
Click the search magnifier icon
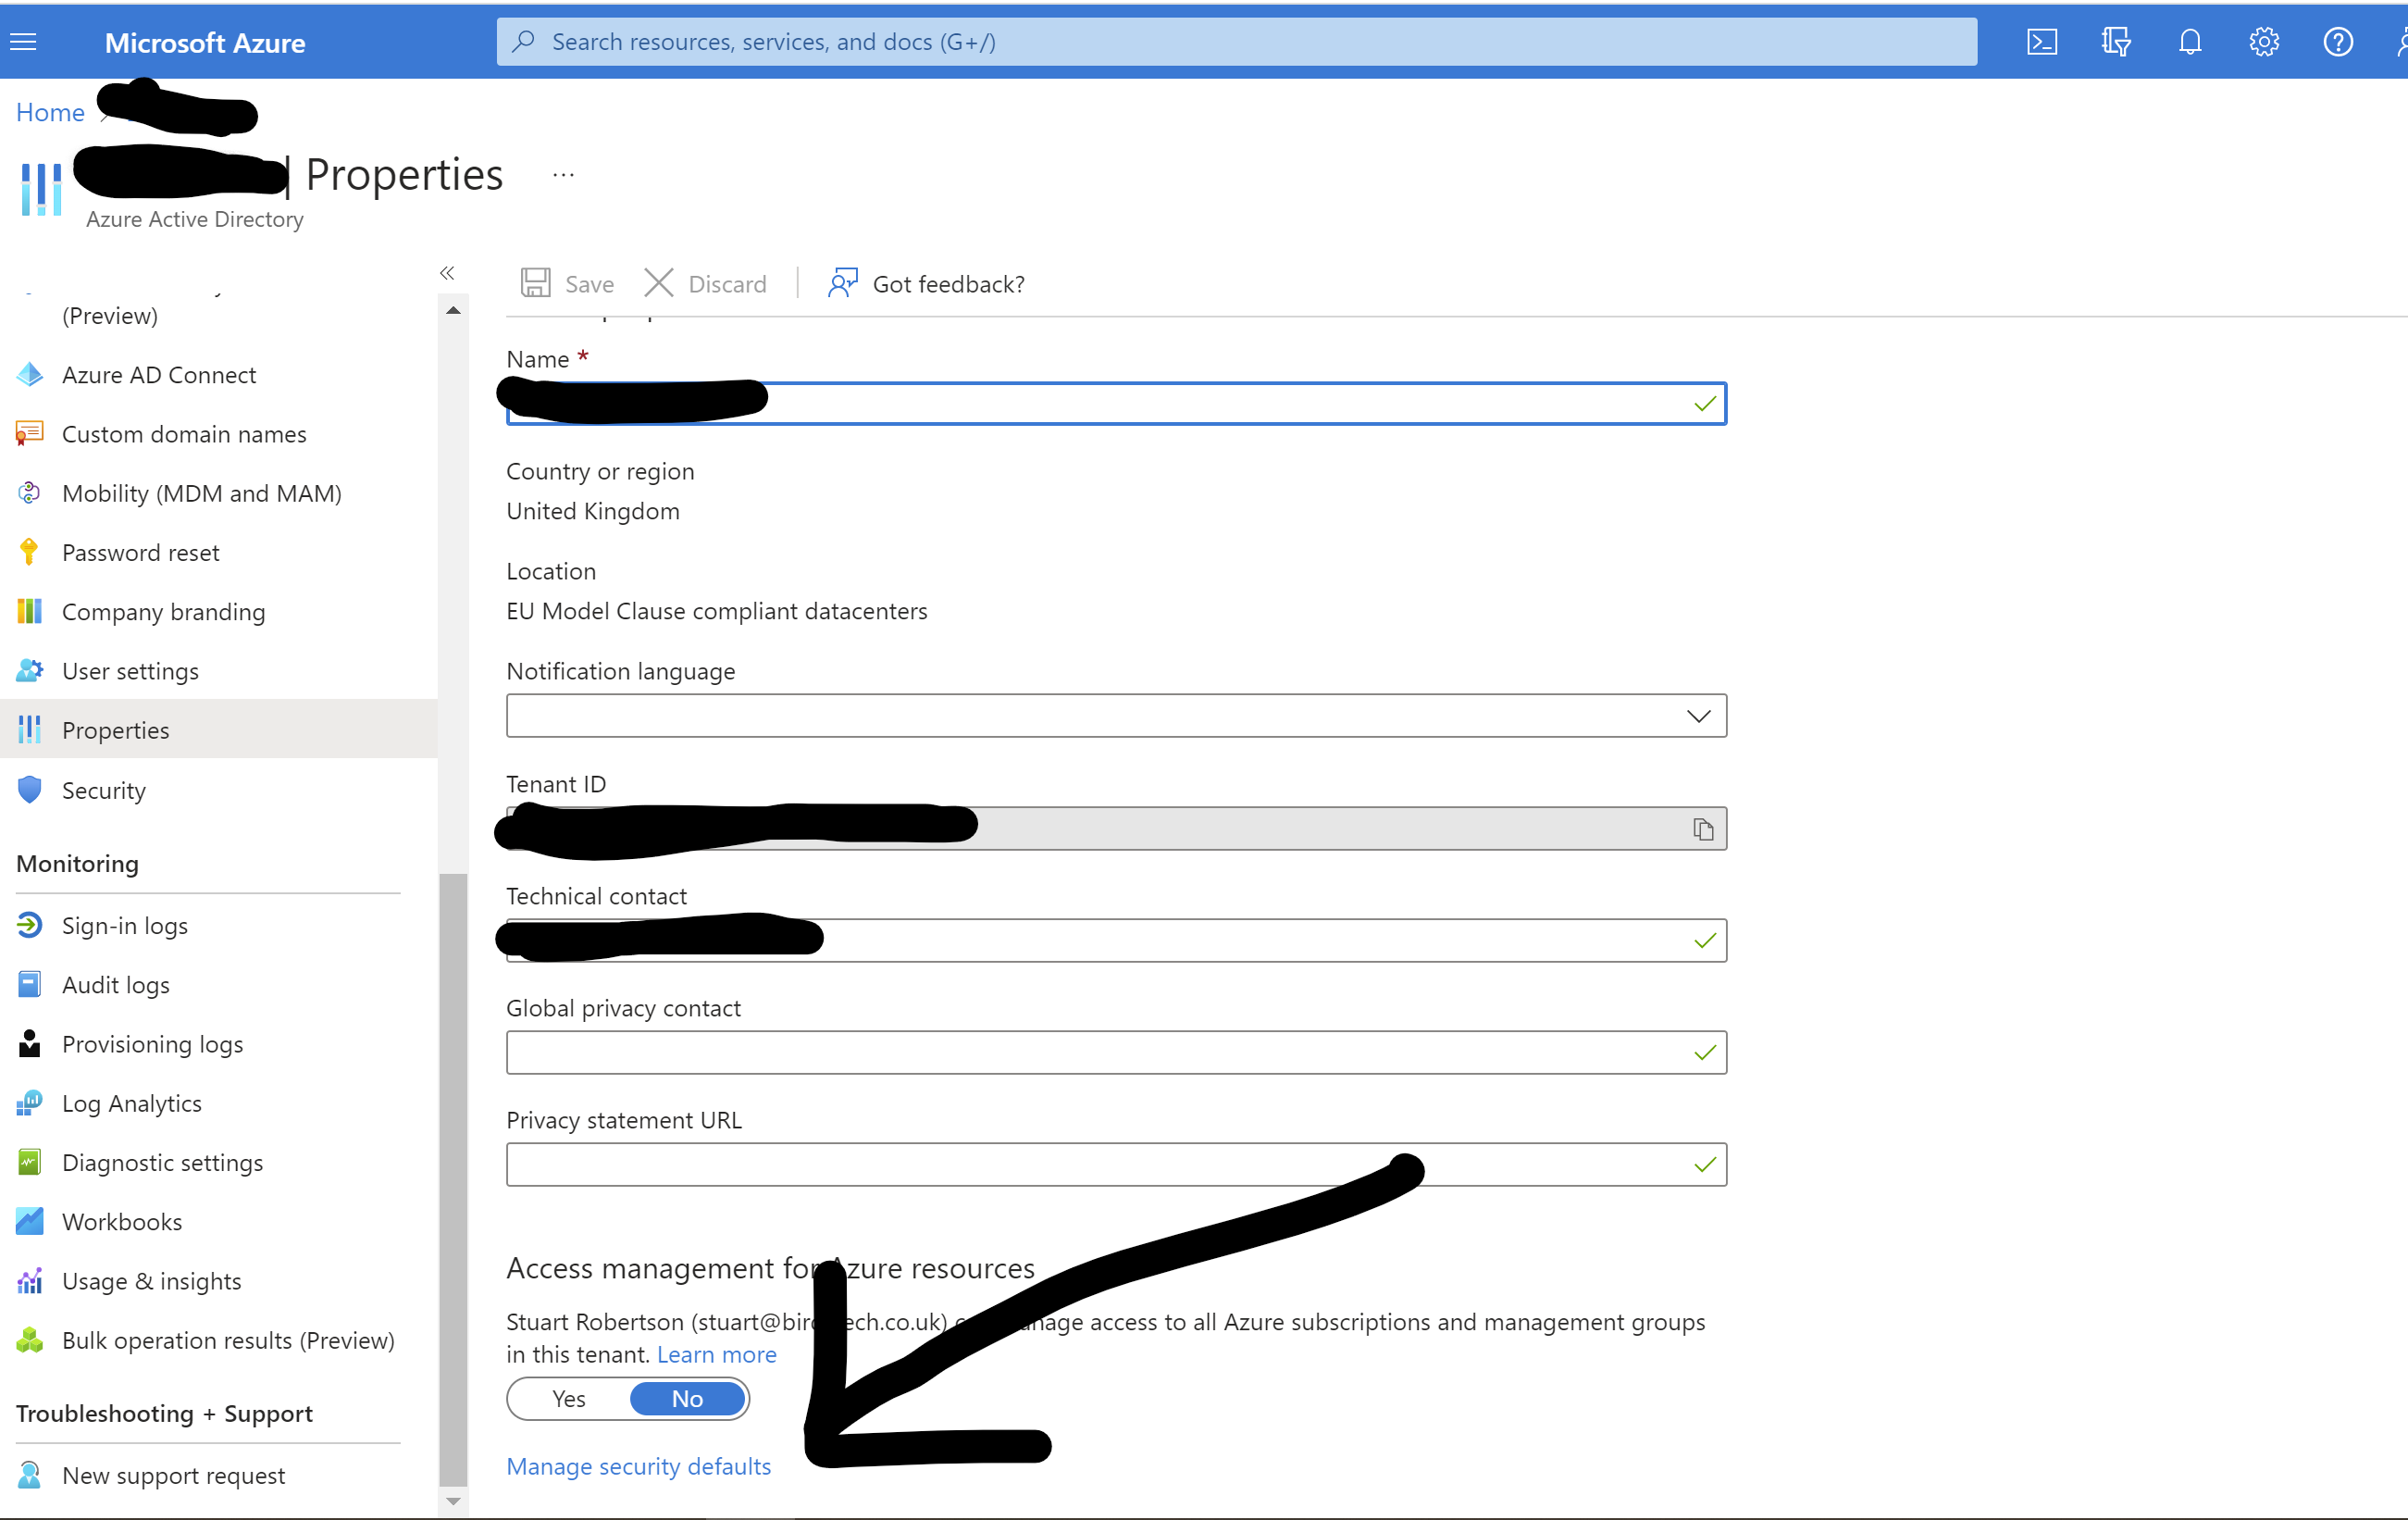[523, 41]
